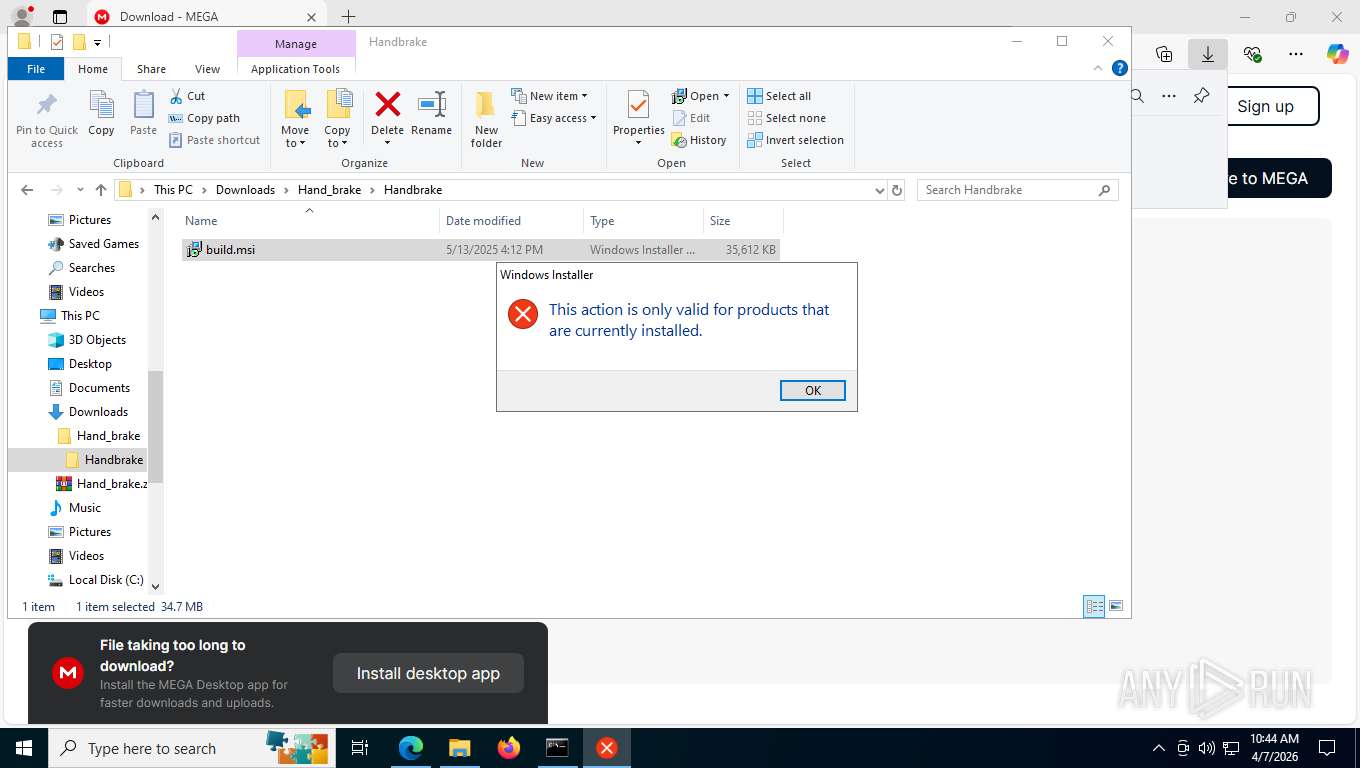
Task: Click Select all
Action: pyautogui.click(x=779, y=96)
